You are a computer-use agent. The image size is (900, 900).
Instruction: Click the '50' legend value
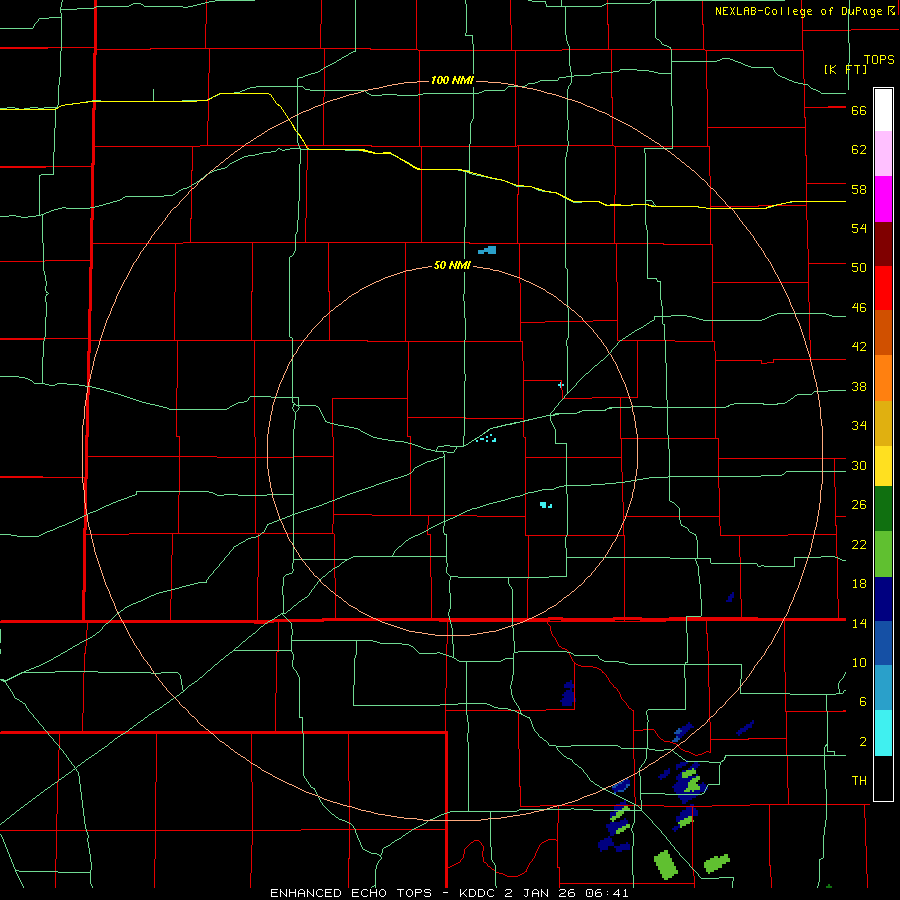[859, 267]
